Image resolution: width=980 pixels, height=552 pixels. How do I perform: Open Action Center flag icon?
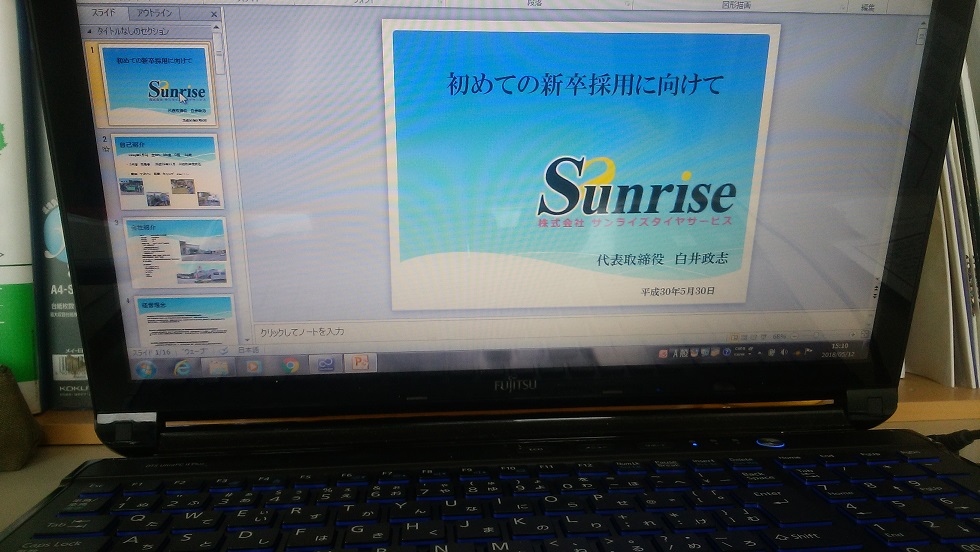pyautogui.click(x=809, y=351)
